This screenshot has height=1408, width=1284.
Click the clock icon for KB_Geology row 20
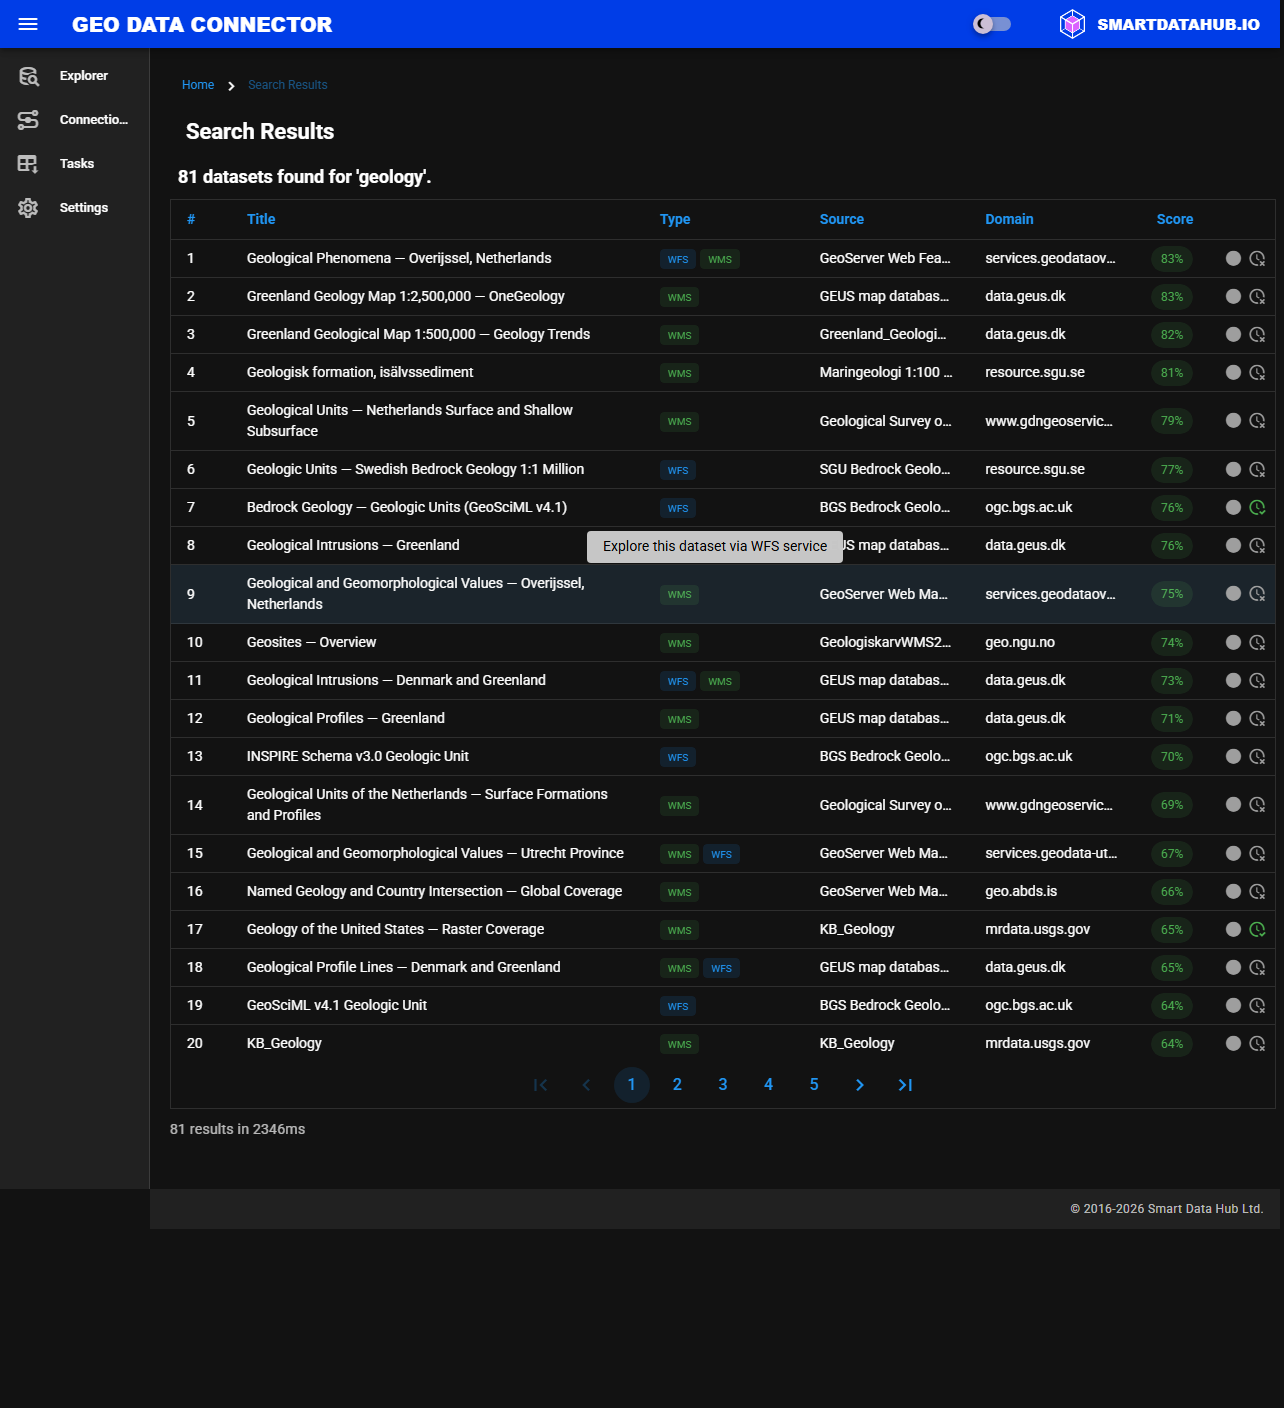[1258, 1043]
